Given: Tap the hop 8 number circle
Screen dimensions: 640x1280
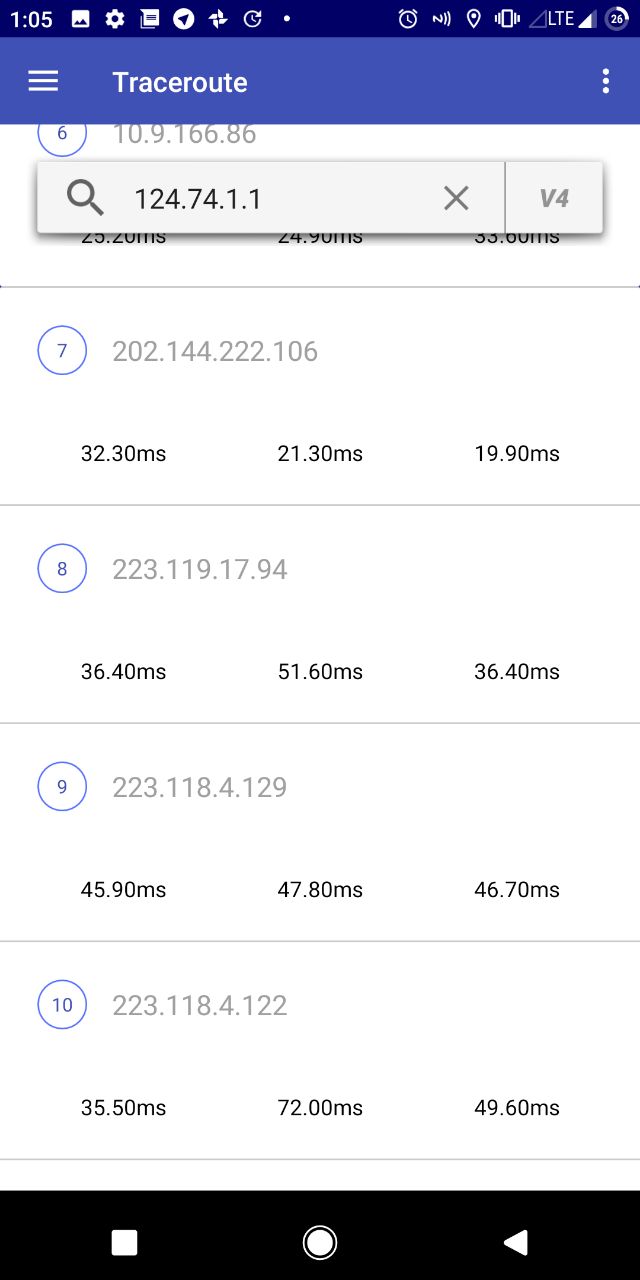Looking at the screenshot, I should [62, 569].
